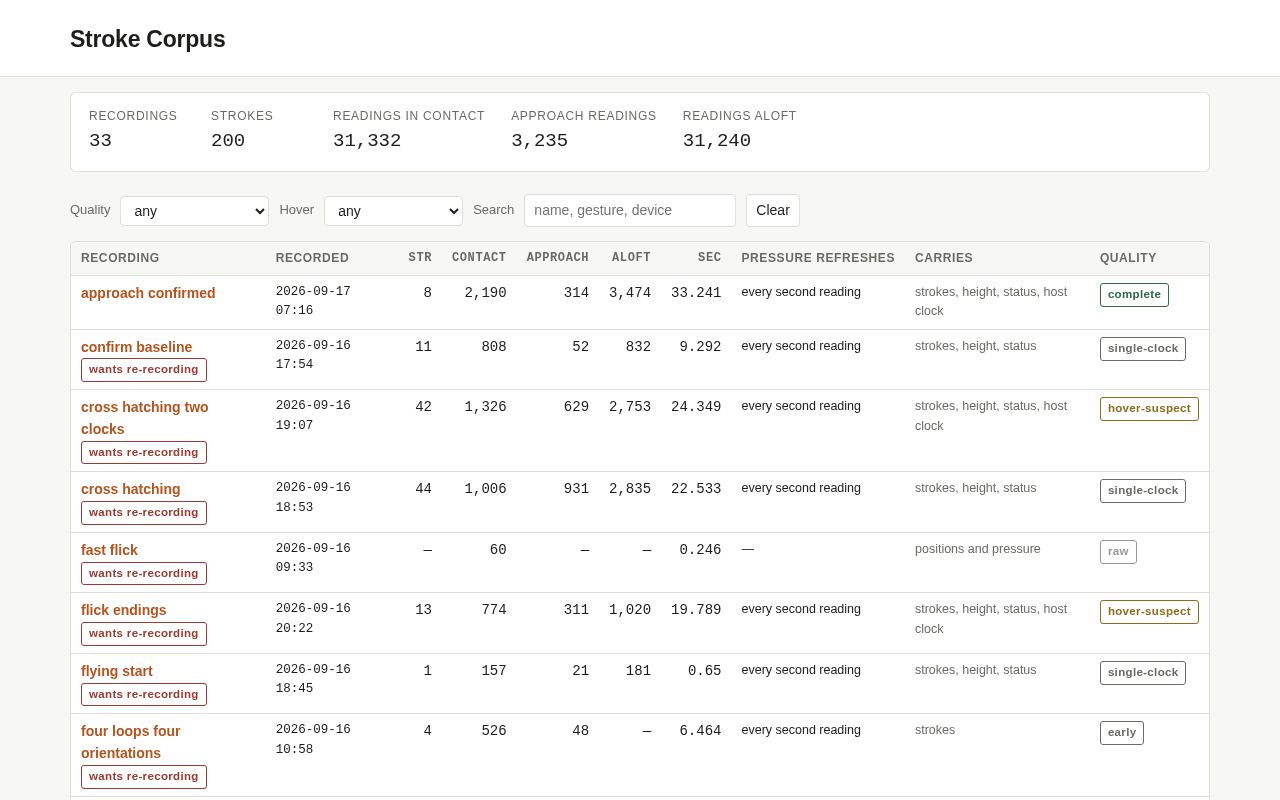Click wants re-recording tag under confirm baseline
Viewport: 1280px width, 800px height.
[x=144, y=370]
